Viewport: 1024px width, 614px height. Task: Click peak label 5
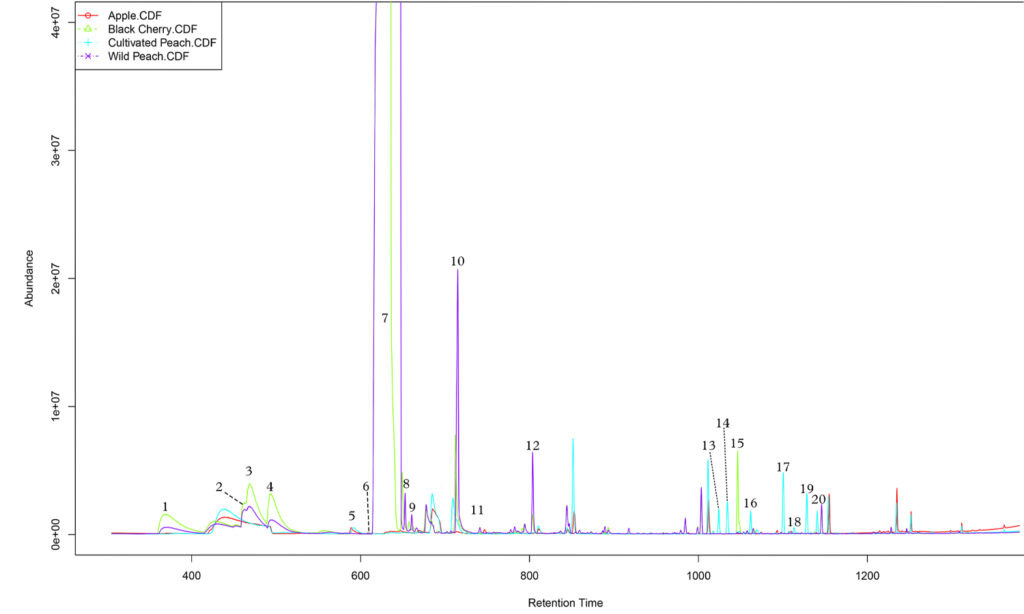(x=352, y=516)
